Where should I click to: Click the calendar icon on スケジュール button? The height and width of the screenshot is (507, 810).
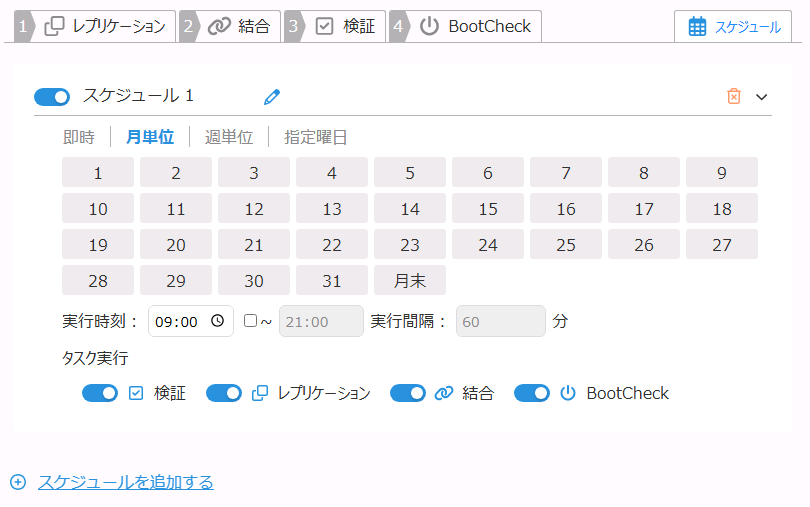pos(698,27)
